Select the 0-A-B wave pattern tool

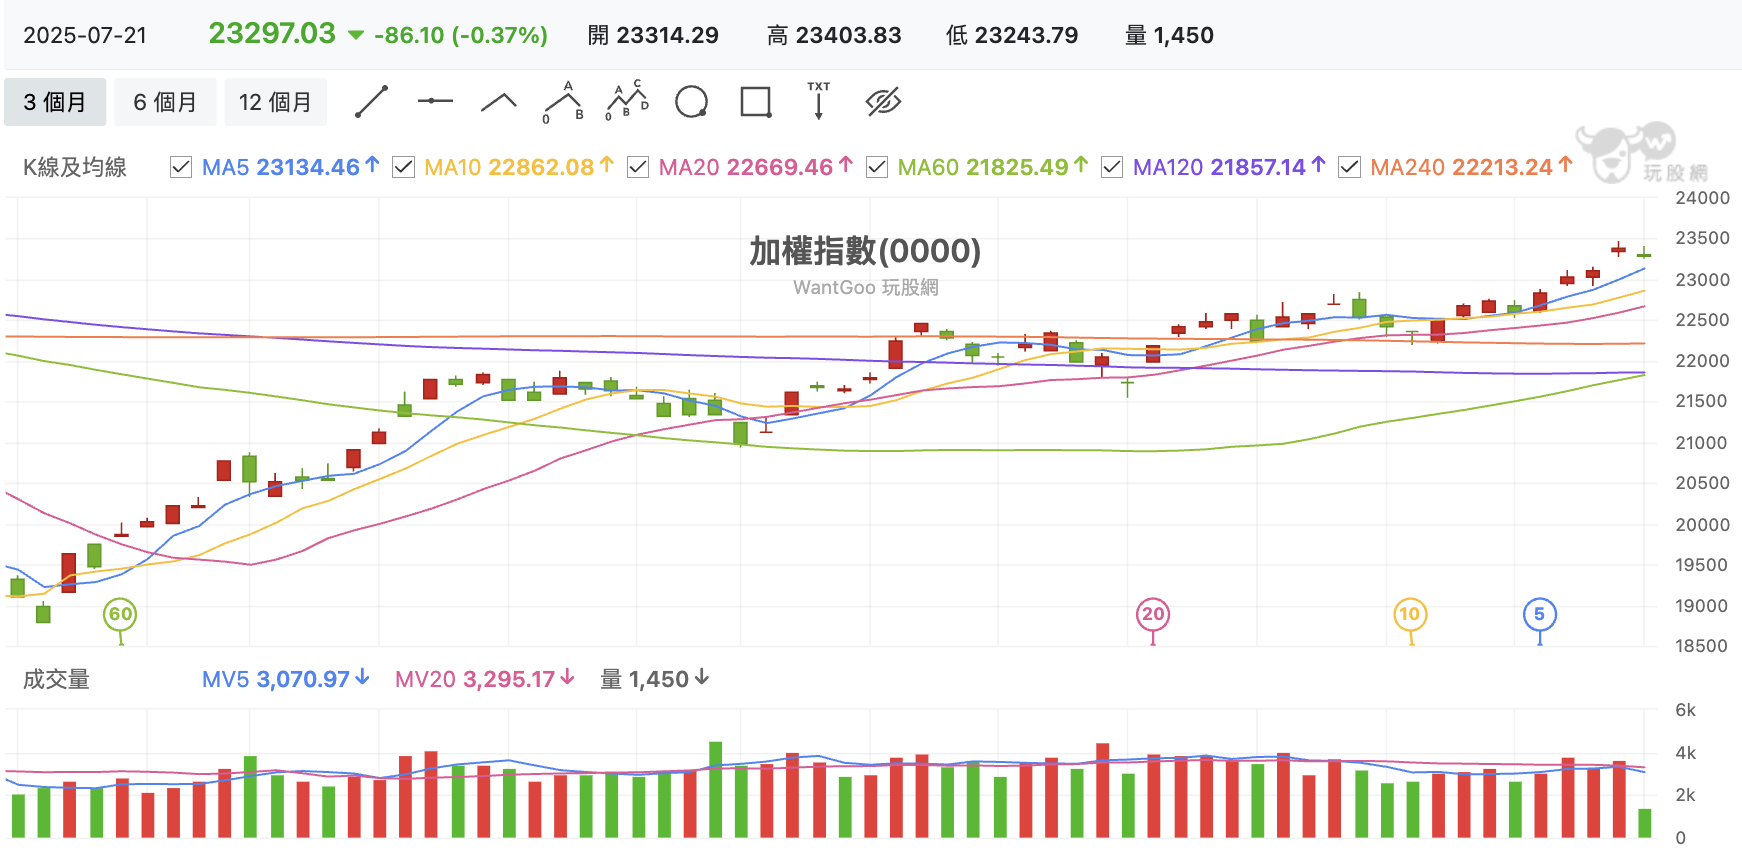[563, 102]
